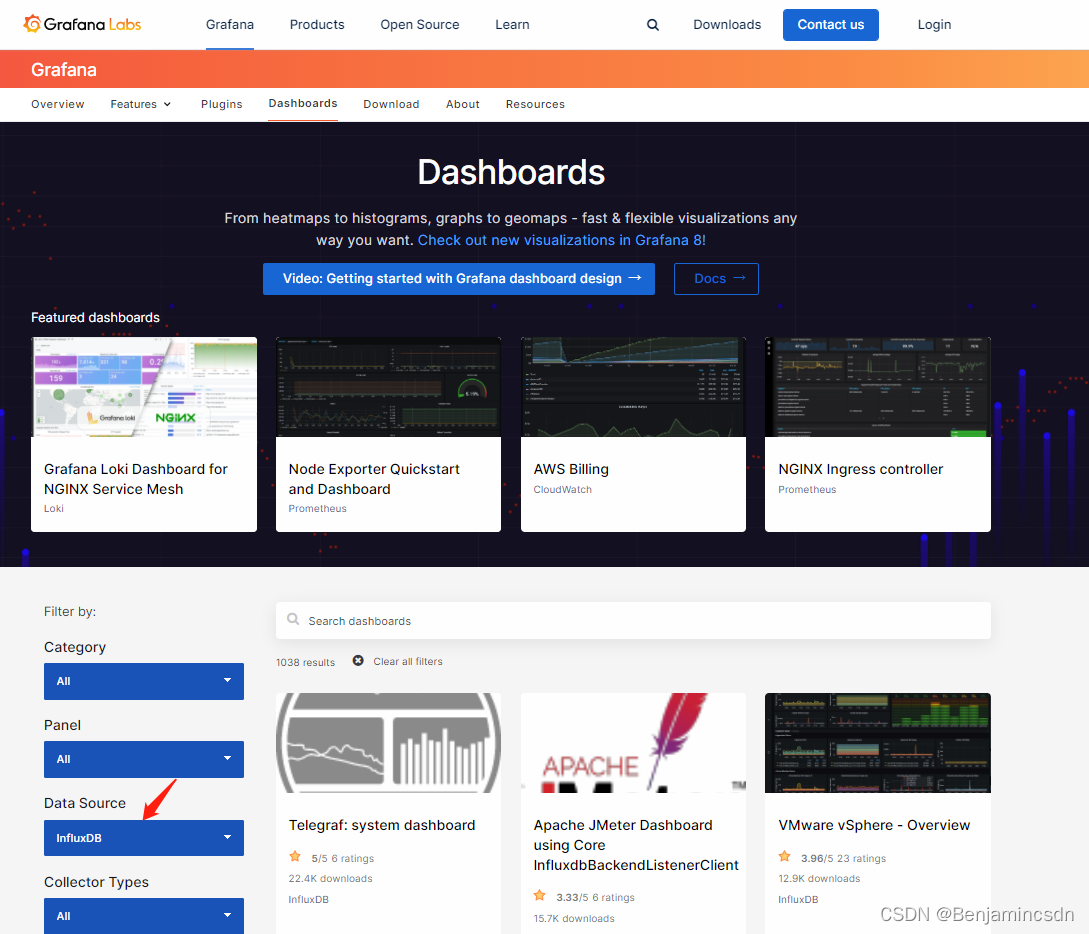Select the Dashboards tab

[303, 103]
